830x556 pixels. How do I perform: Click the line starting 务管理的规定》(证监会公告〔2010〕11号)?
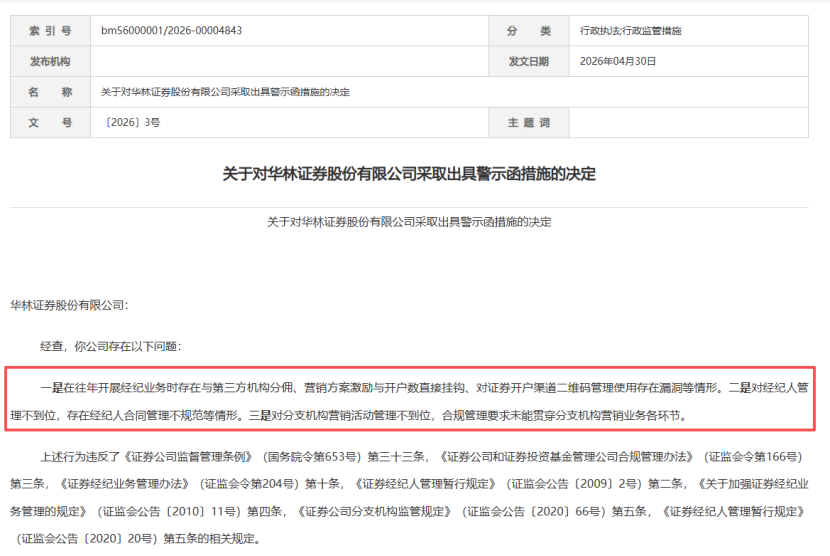(408, 512)
